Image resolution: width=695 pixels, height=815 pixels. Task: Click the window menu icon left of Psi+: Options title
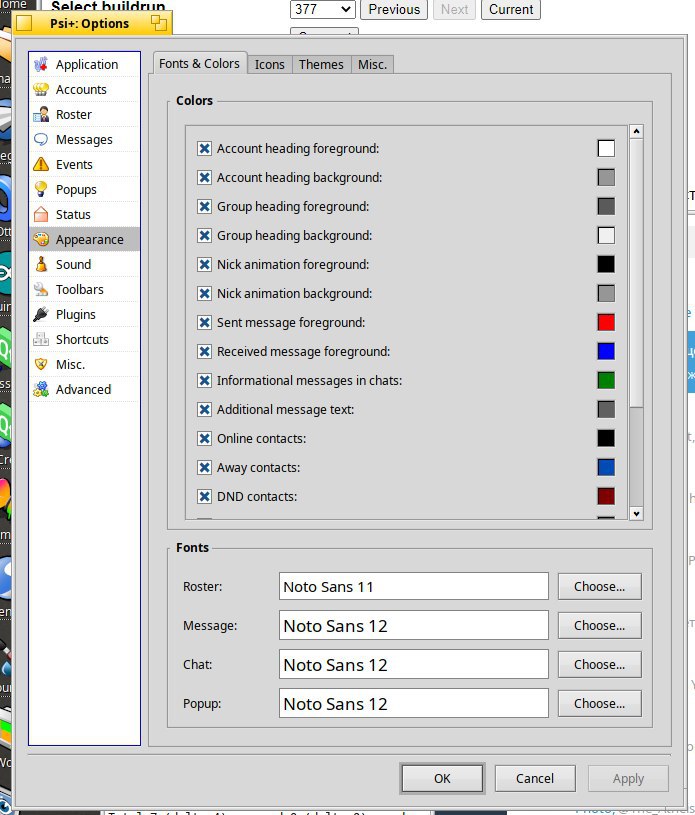(x=24, y=23)
